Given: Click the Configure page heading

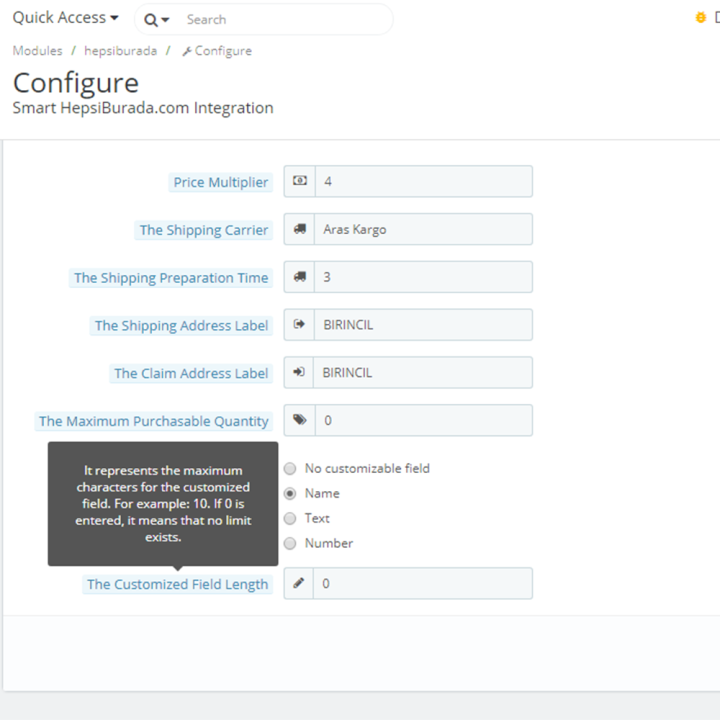Looking at the screenshot, I should click(x=76, y=83).
